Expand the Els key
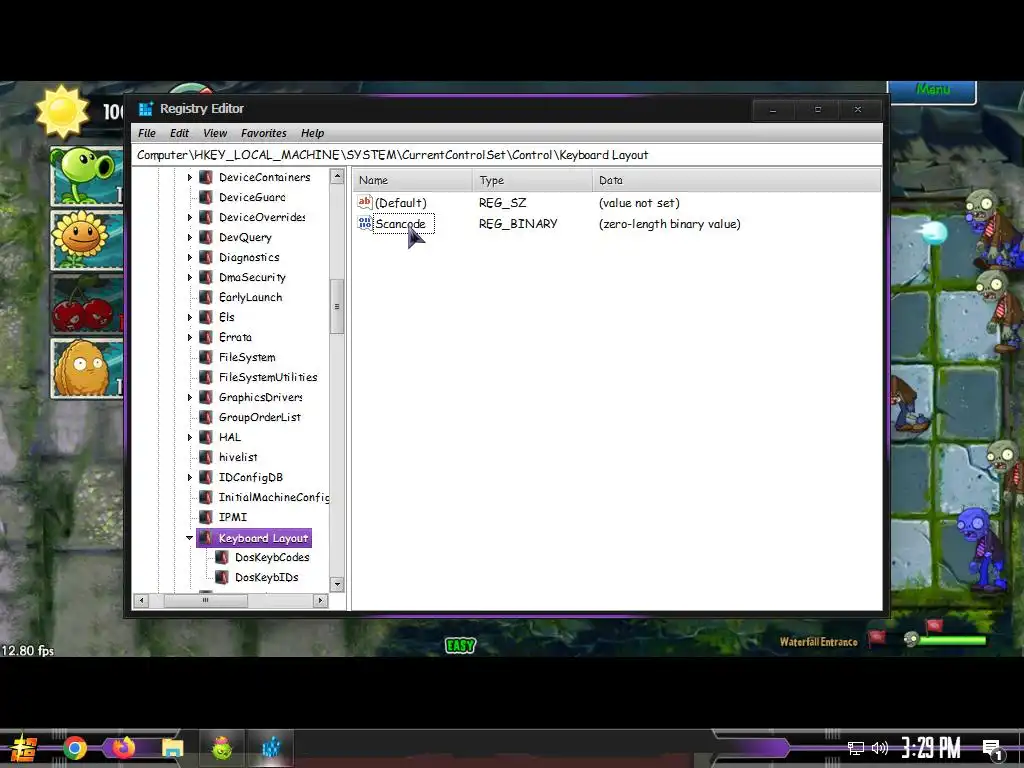 190,317
